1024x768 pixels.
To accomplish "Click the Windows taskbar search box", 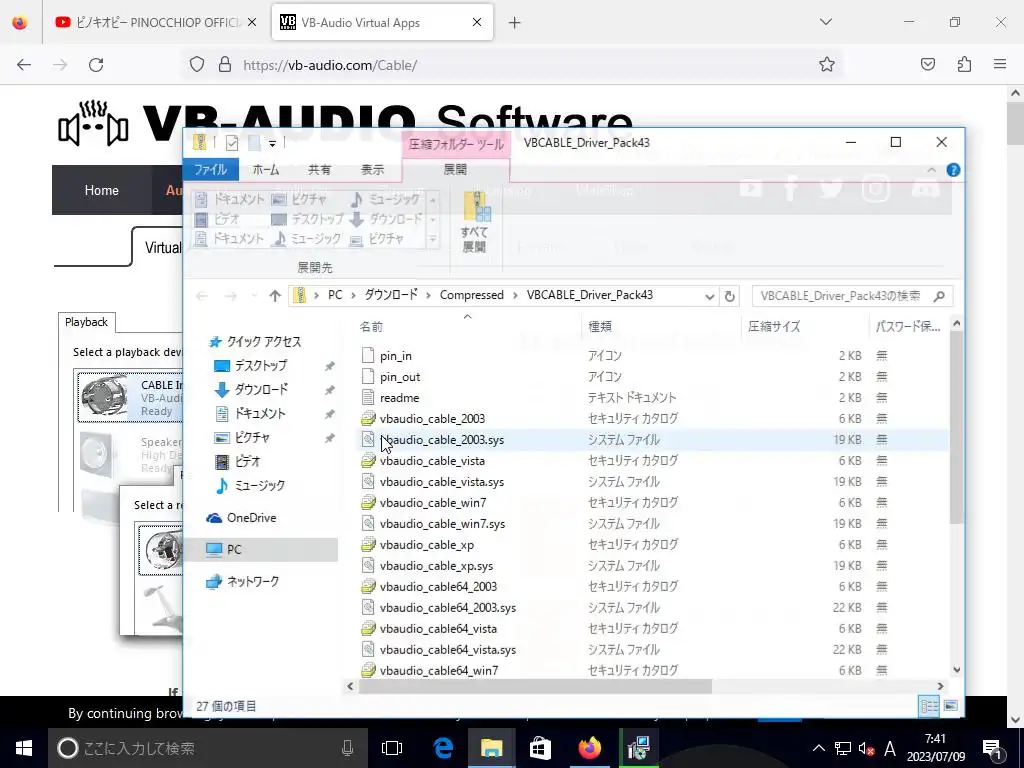I will [x=208, y=748].
